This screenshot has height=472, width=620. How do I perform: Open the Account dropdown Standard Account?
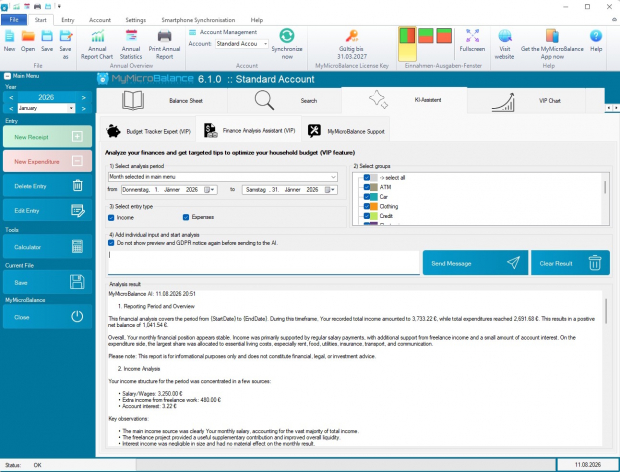click(x=242, y=44)
